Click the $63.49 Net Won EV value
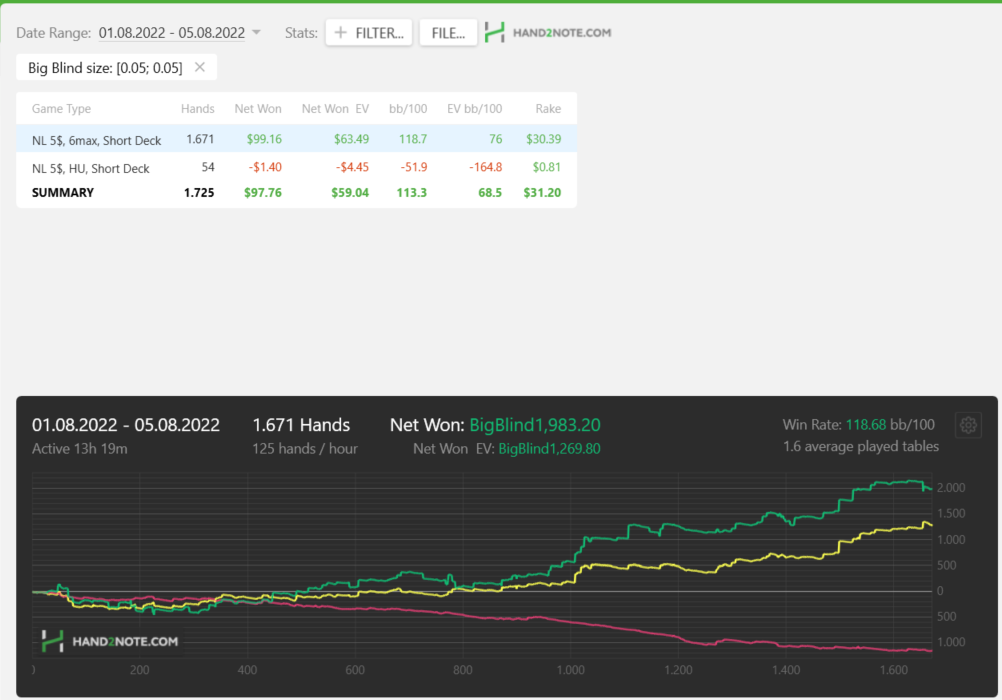The width and height of the screenshot is (1002, 700). [x=351, y=139]
